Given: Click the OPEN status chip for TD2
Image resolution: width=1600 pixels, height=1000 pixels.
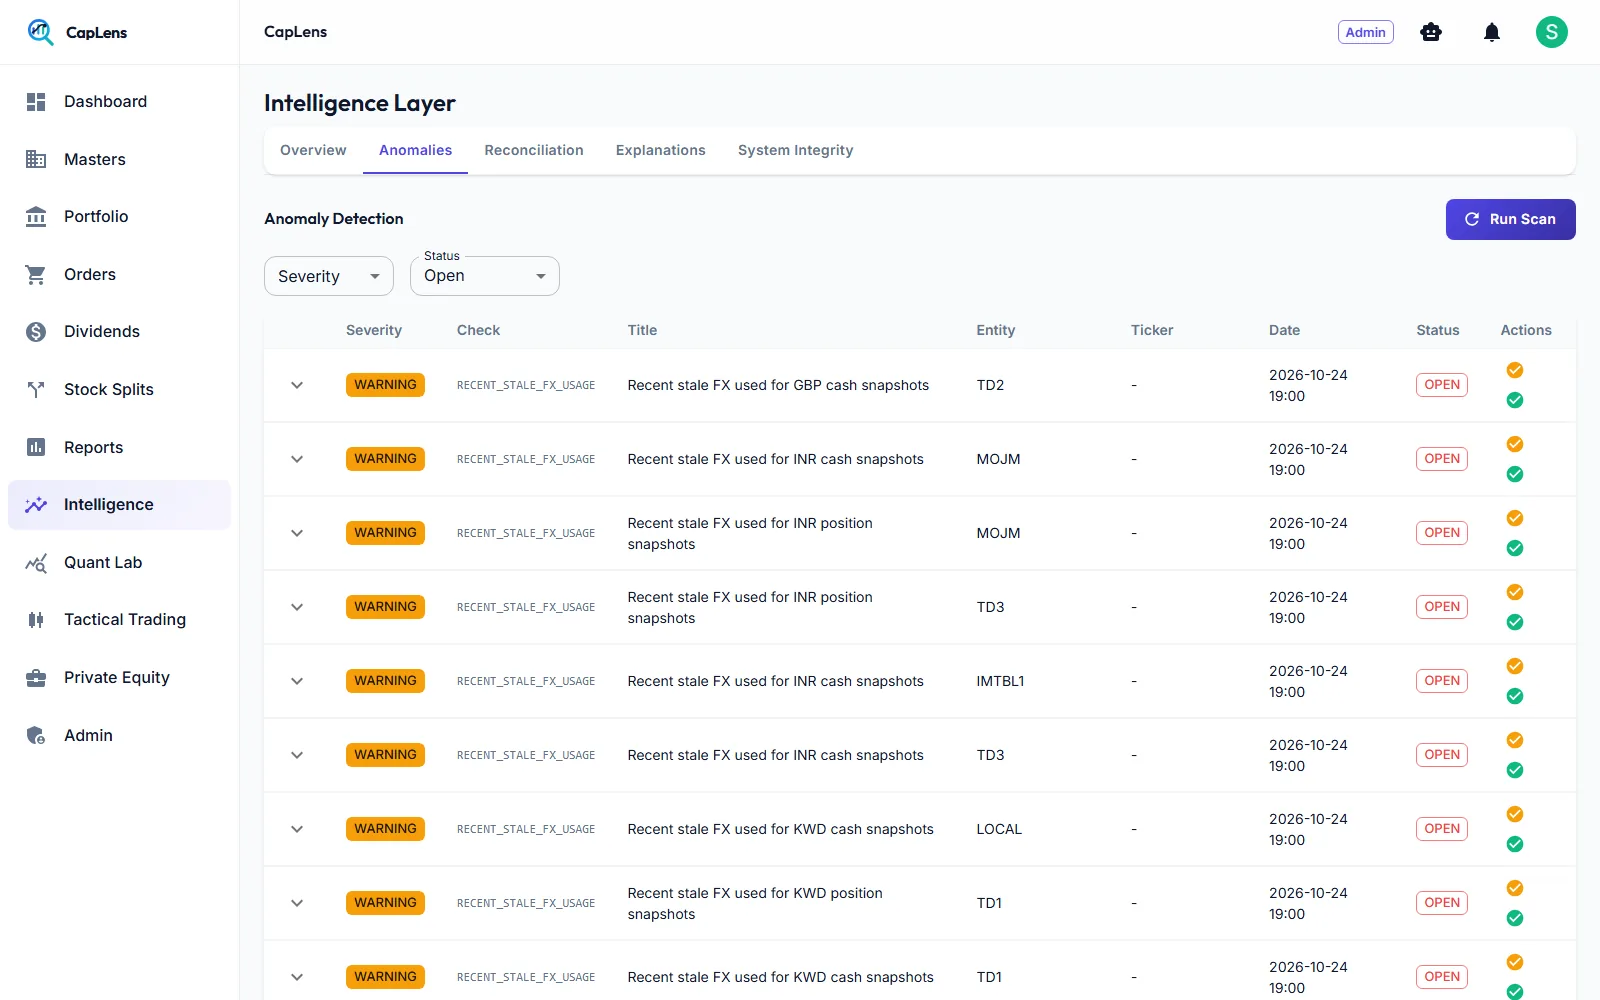Looking at the screenshot, I should tap(1442, 385).
